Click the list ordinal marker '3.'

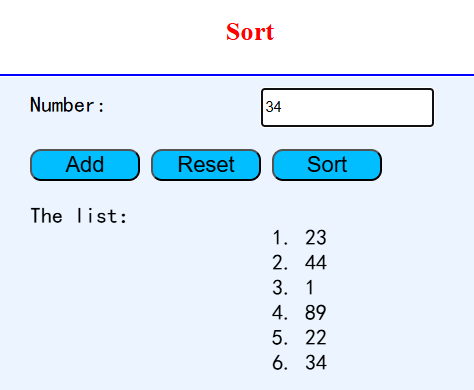pos(280,287)
